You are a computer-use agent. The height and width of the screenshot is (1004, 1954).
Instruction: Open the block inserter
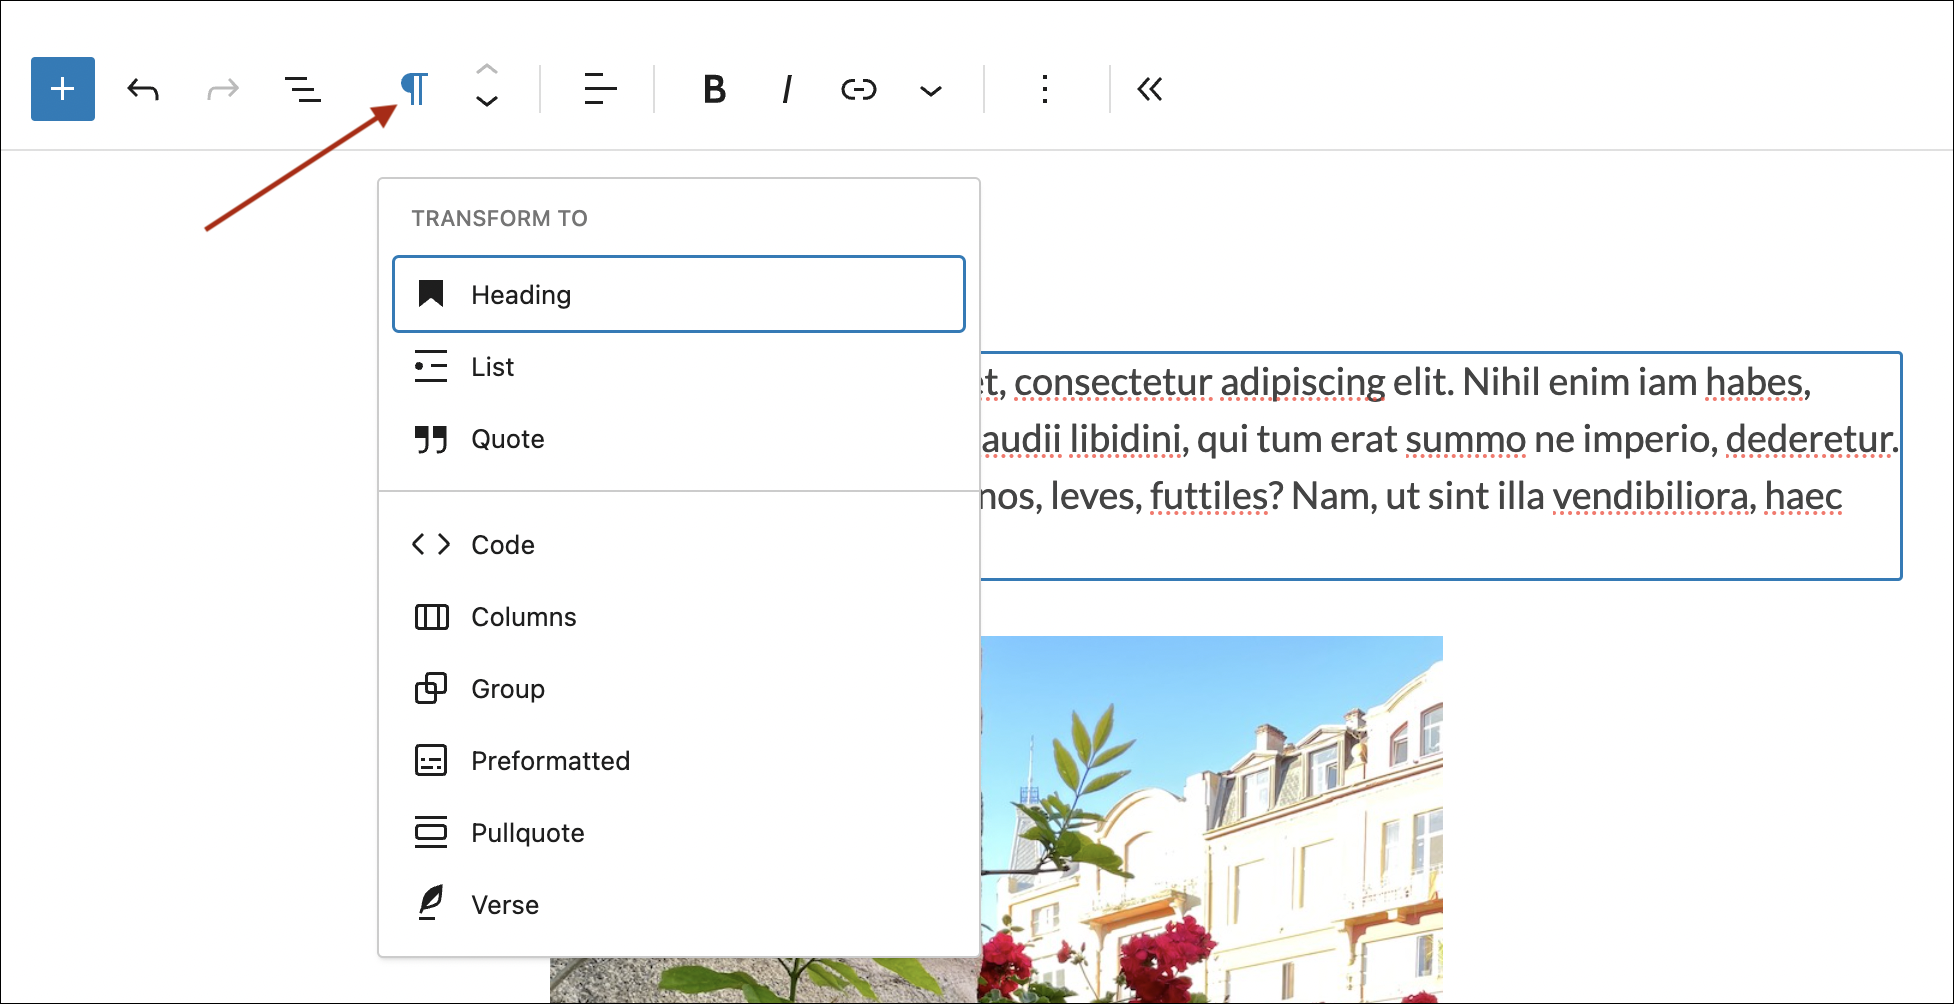tap(62, 89)
